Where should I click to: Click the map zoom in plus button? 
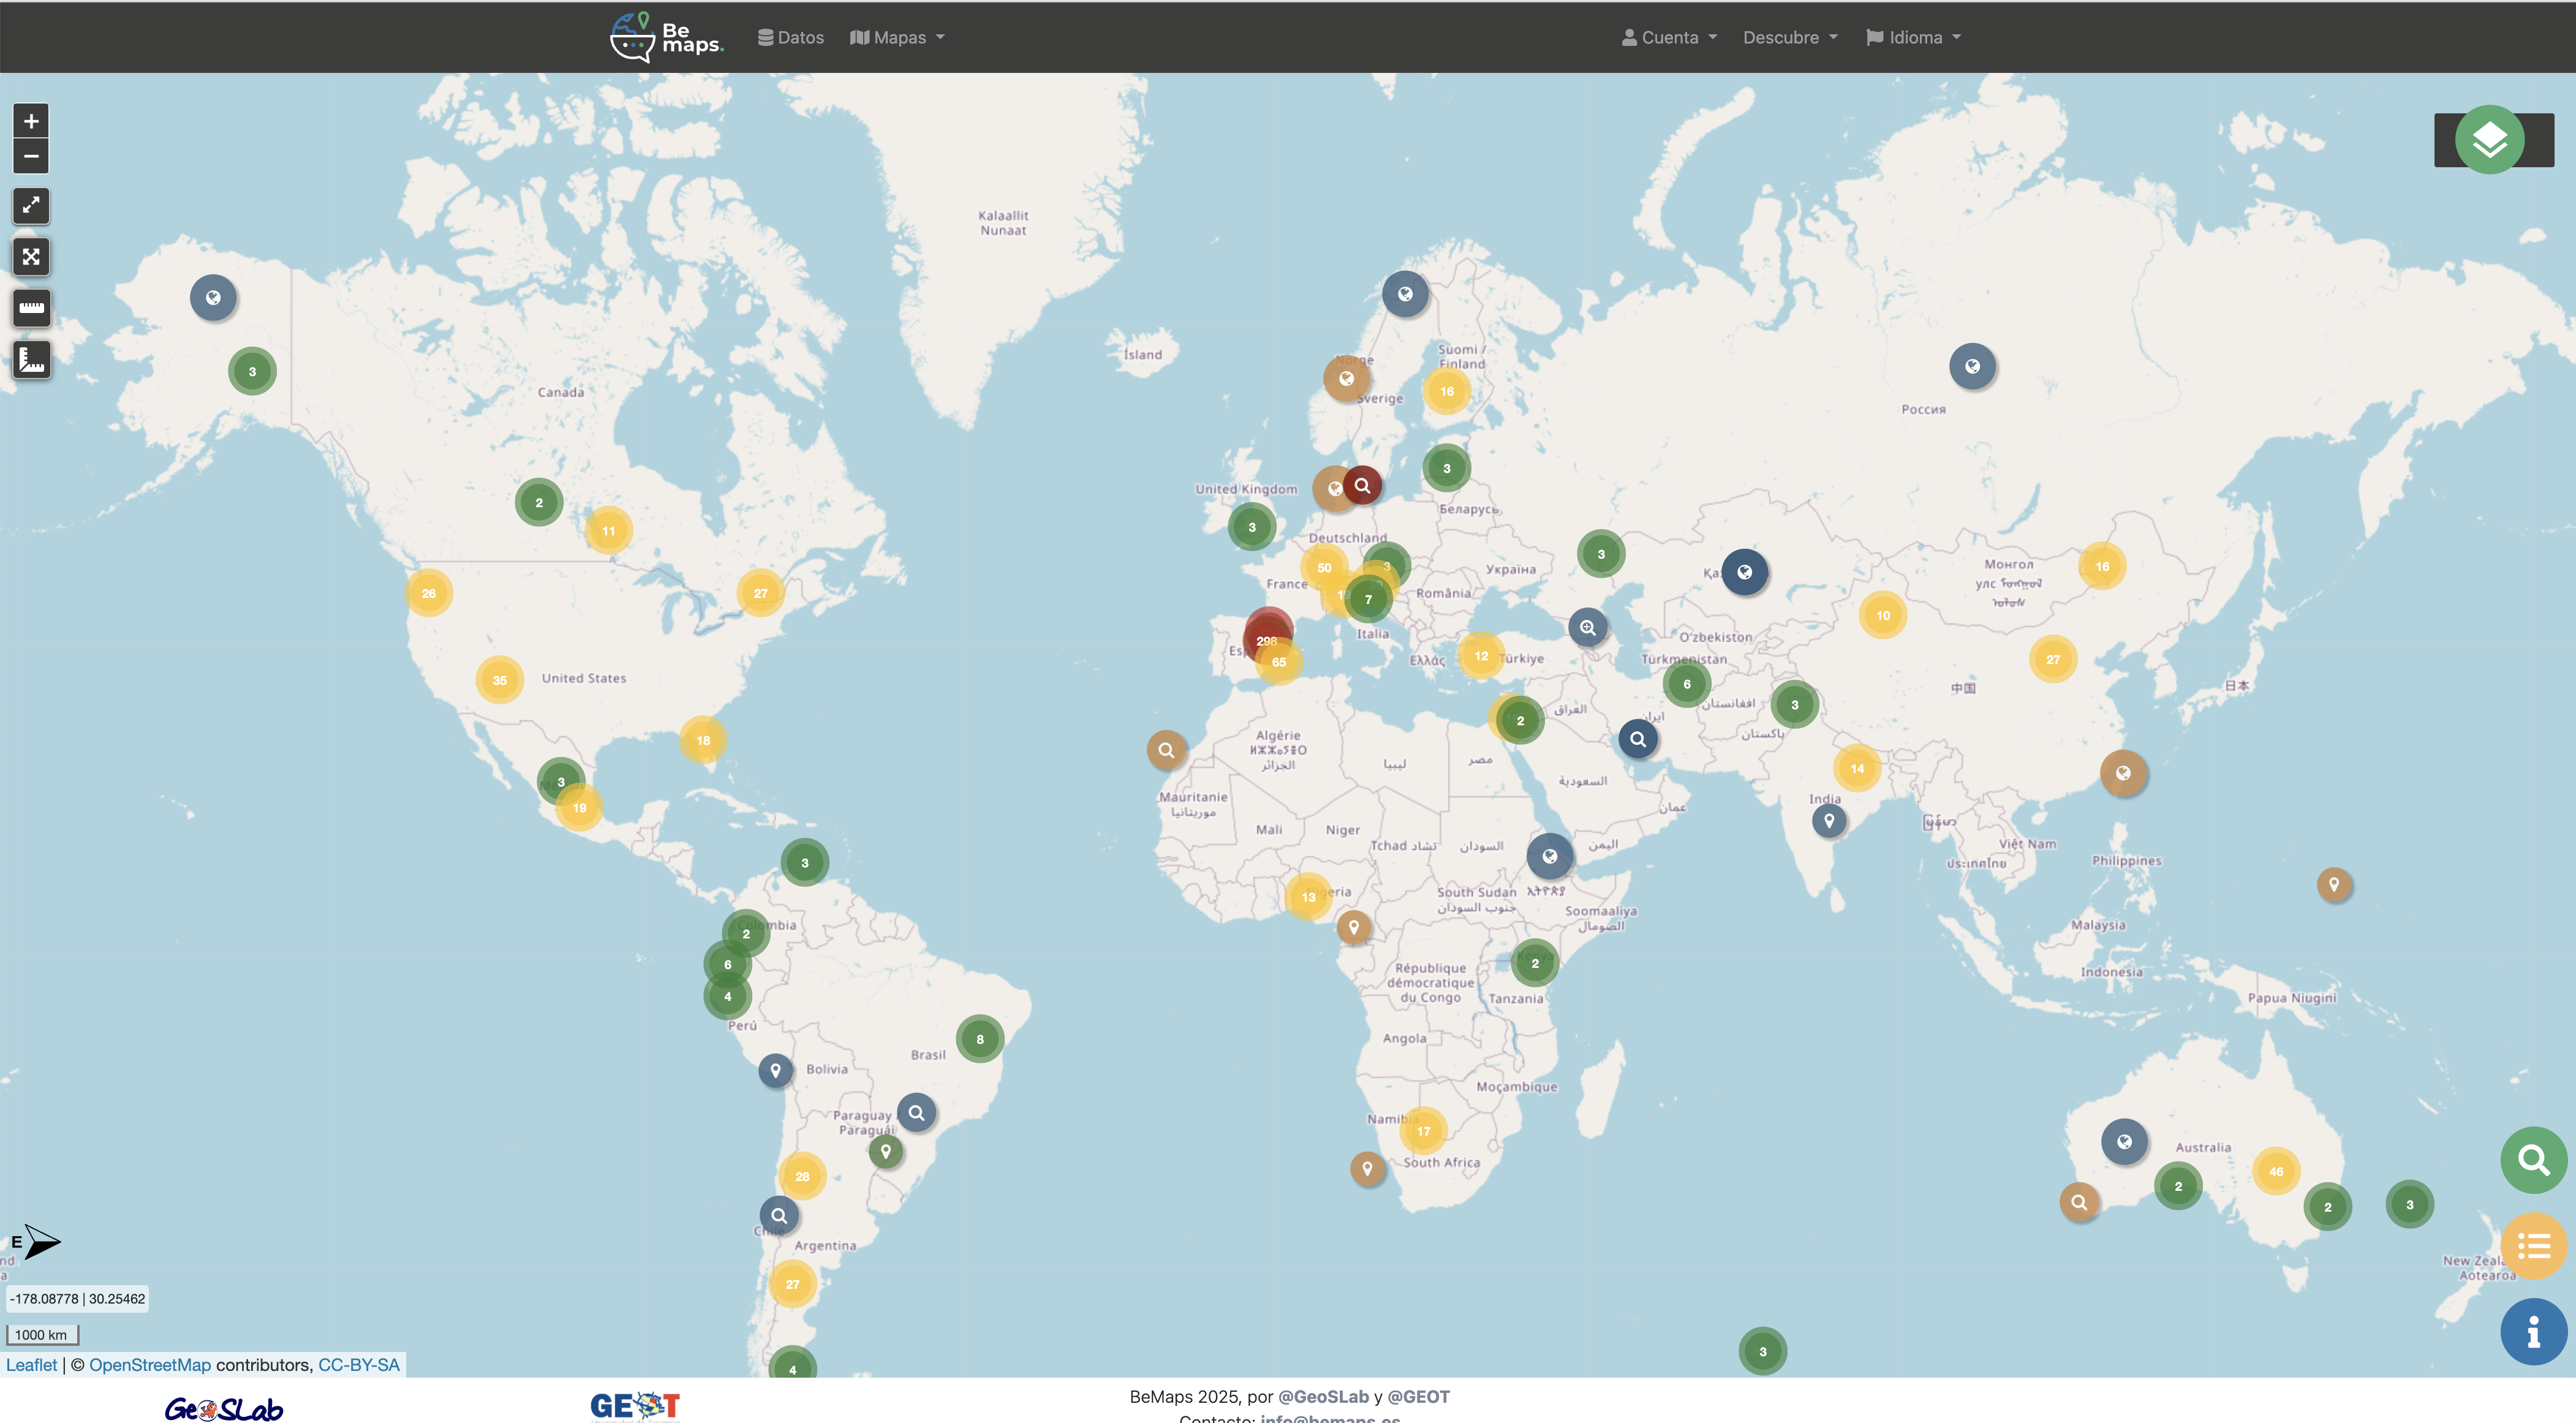tap(31, 121)
